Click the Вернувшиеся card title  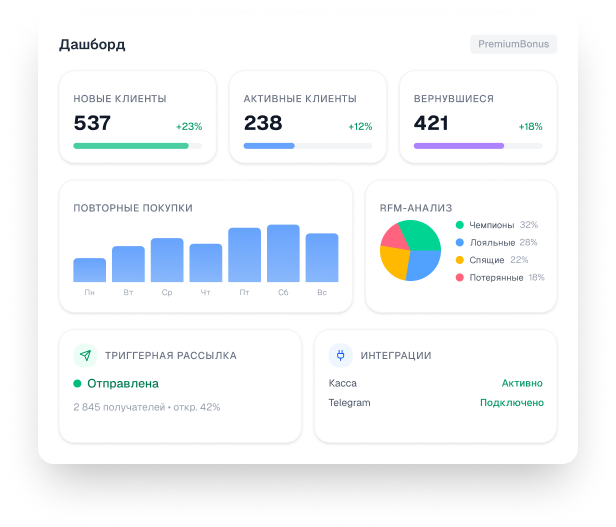[454, 99]
